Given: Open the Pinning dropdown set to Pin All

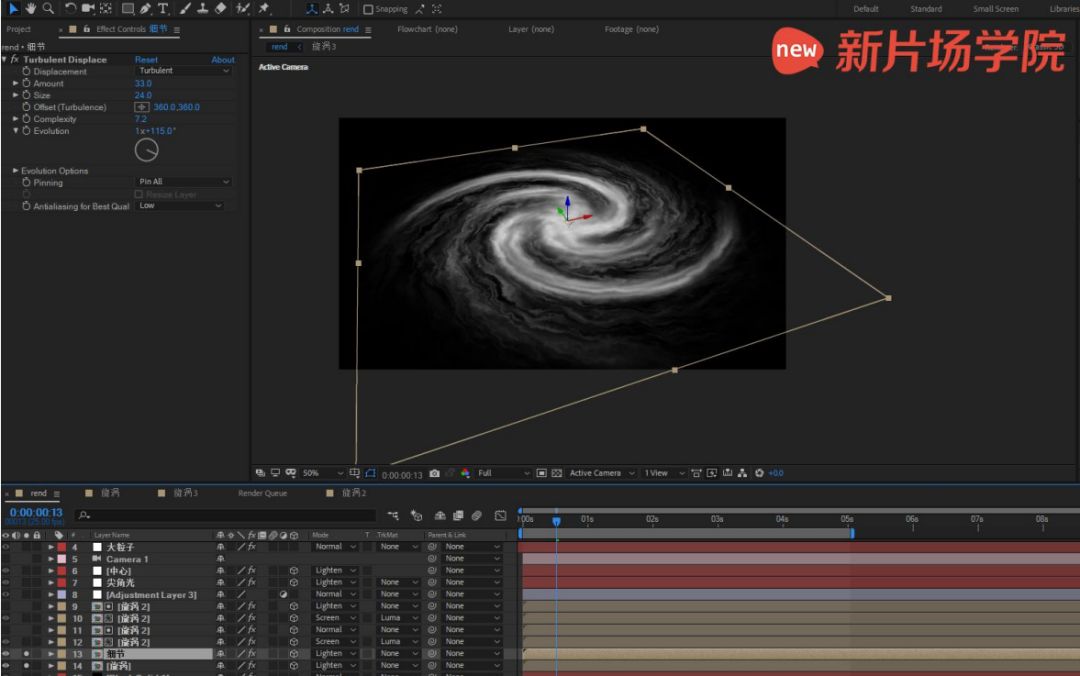Looking at the screenshot, I should tap(184, 182).
